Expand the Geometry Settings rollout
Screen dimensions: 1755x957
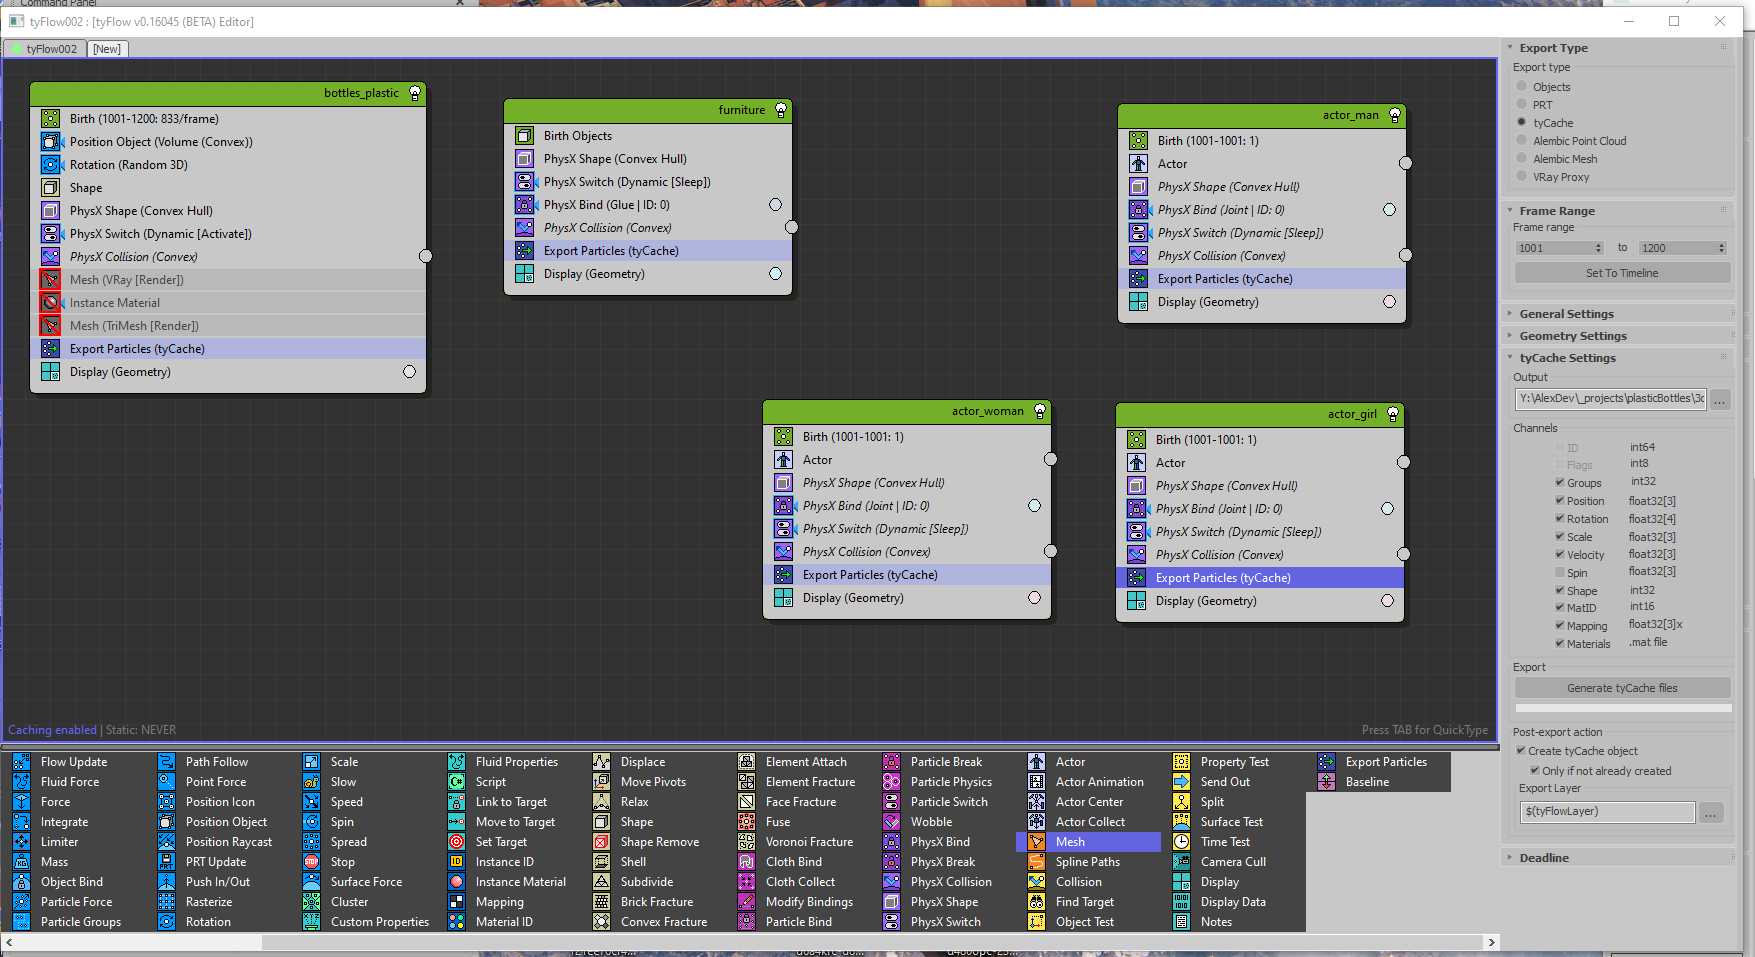[1572, 336]
